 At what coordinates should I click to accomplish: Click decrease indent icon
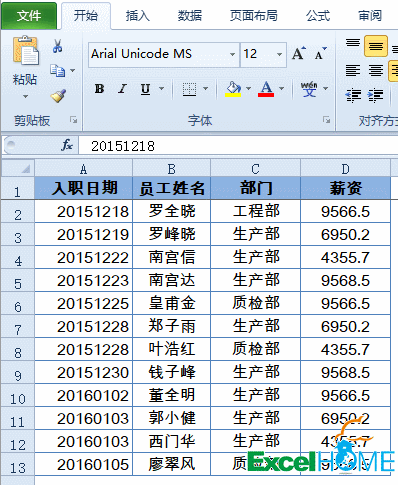[x=353, y=96]
